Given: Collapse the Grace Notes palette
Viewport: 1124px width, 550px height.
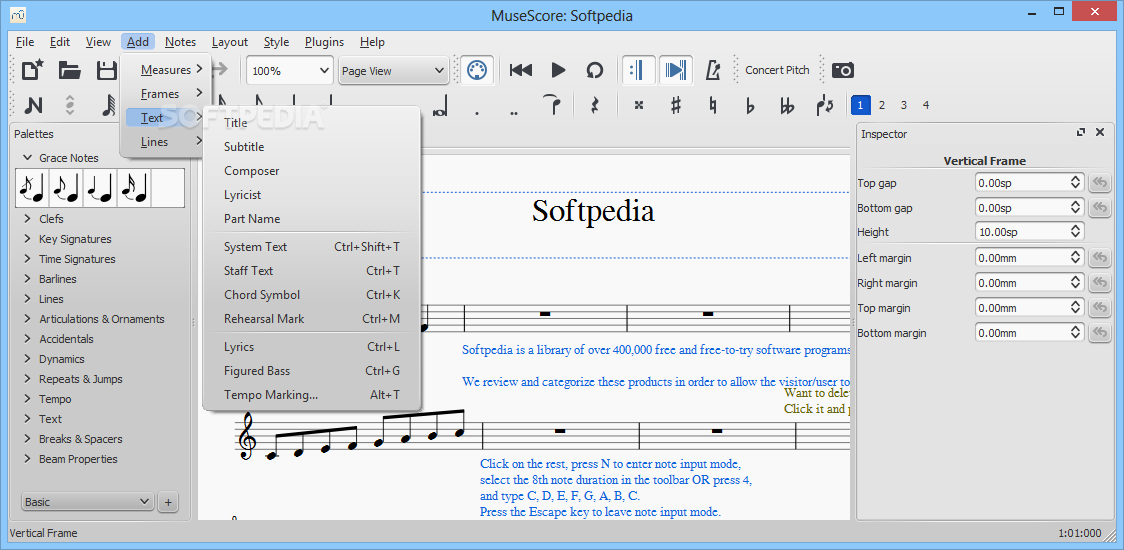Looking at the screenshot, I should pos(28,158).
